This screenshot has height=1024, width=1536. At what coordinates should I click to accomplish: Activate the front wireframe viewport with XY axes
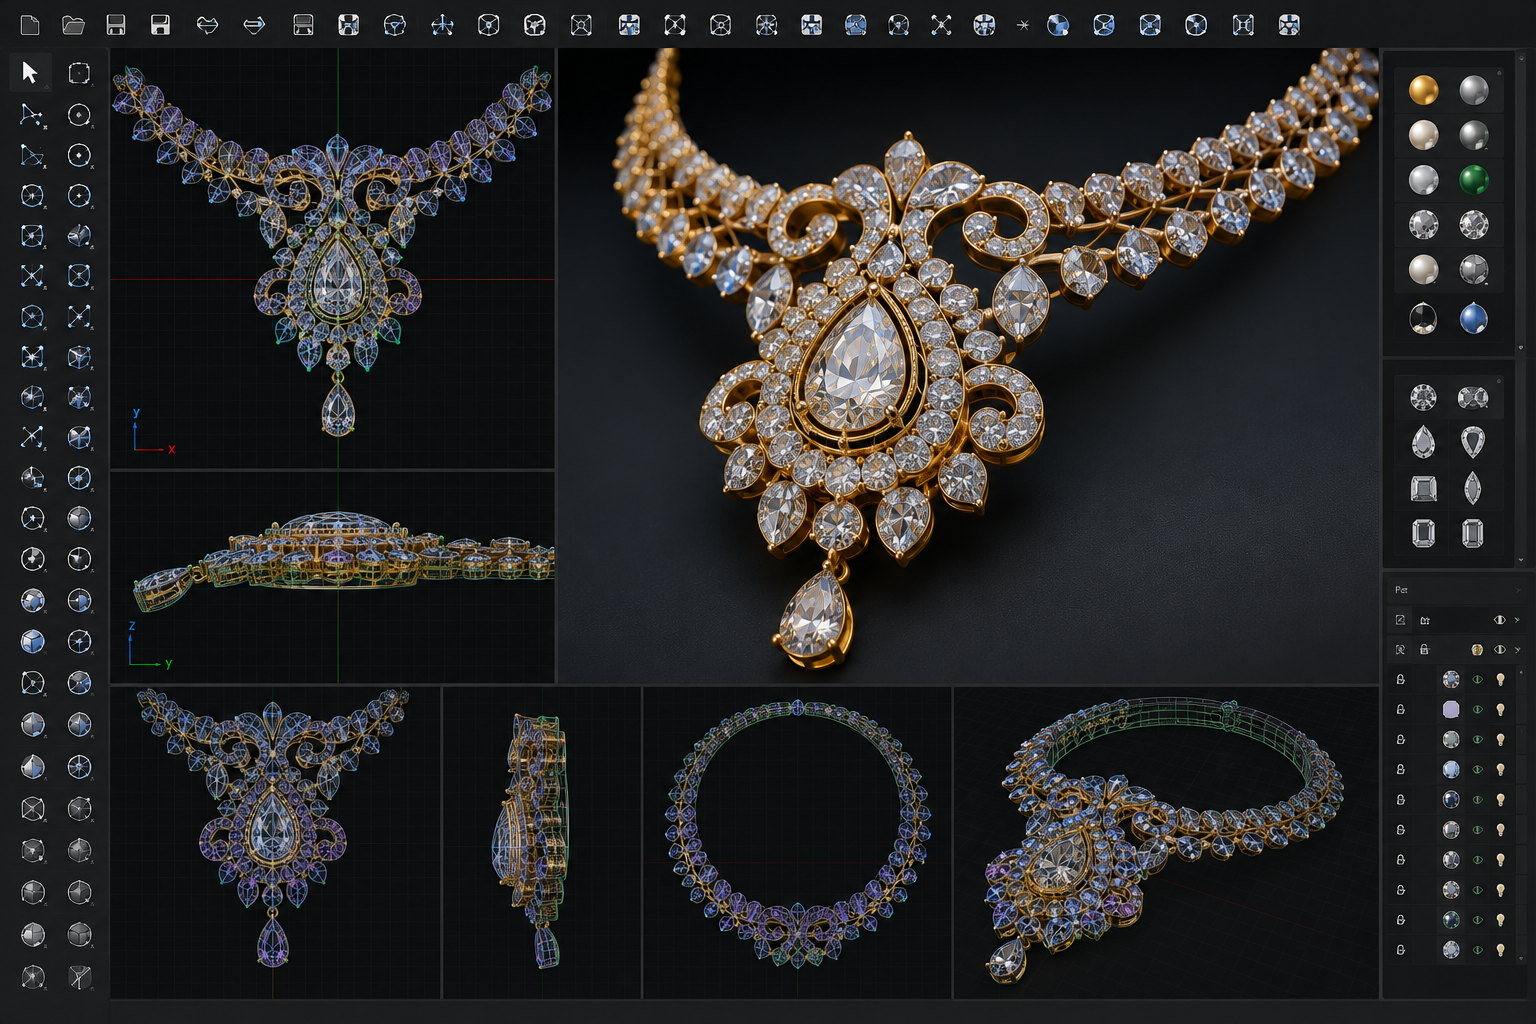pyautogui.click(x=332, y=258)
